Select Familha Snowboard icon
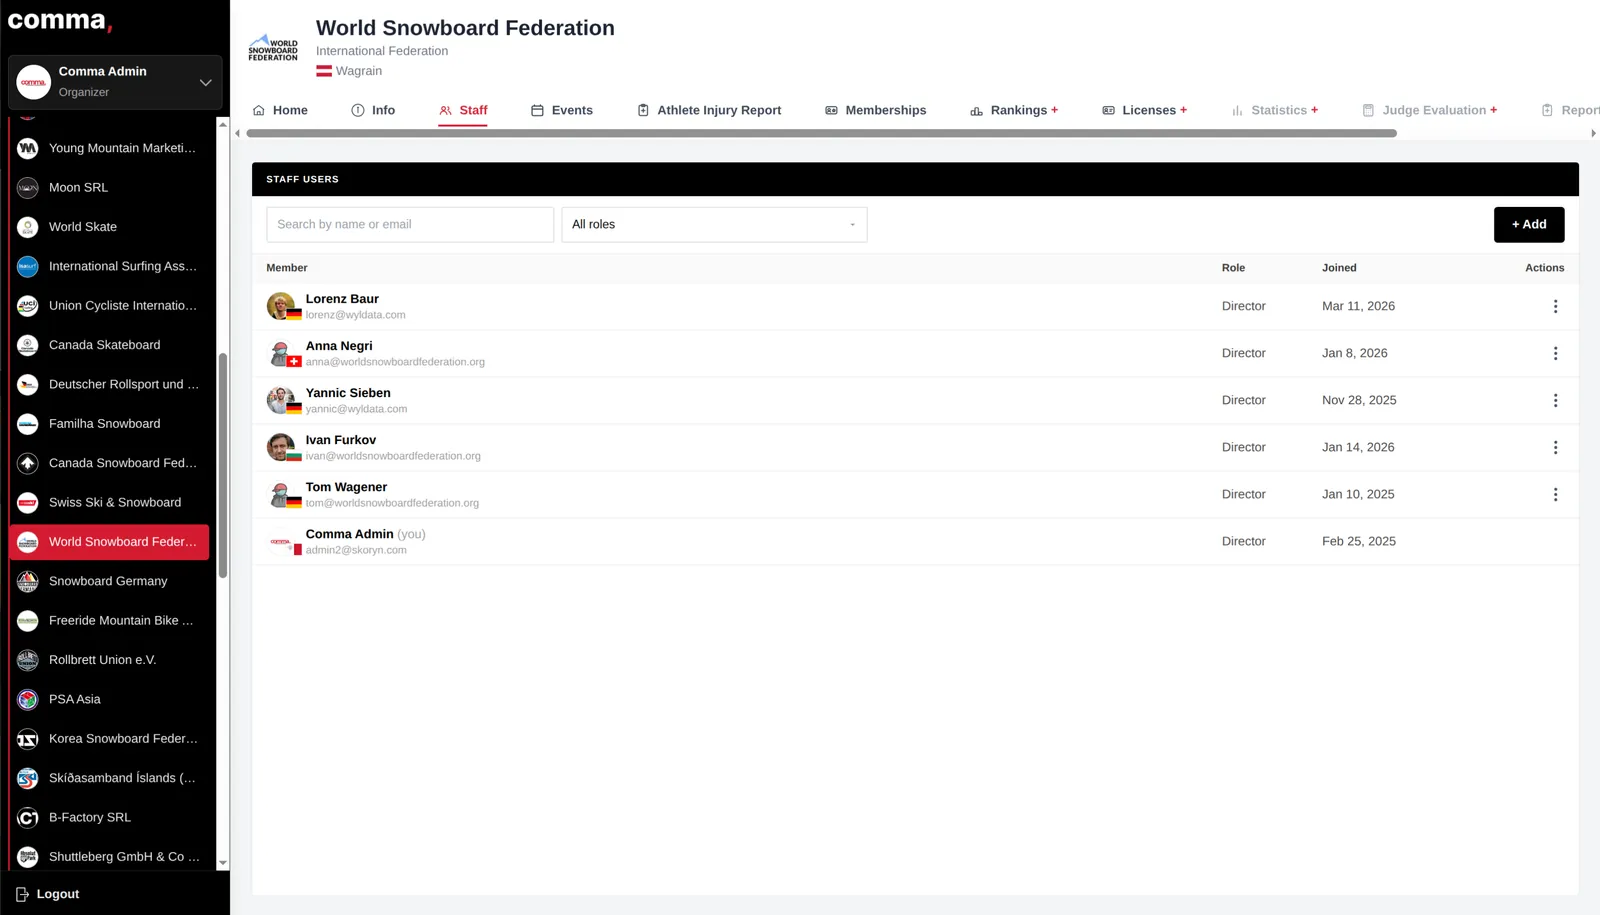Viewport: 1600px width, 915px height. (x=28, y=424)
